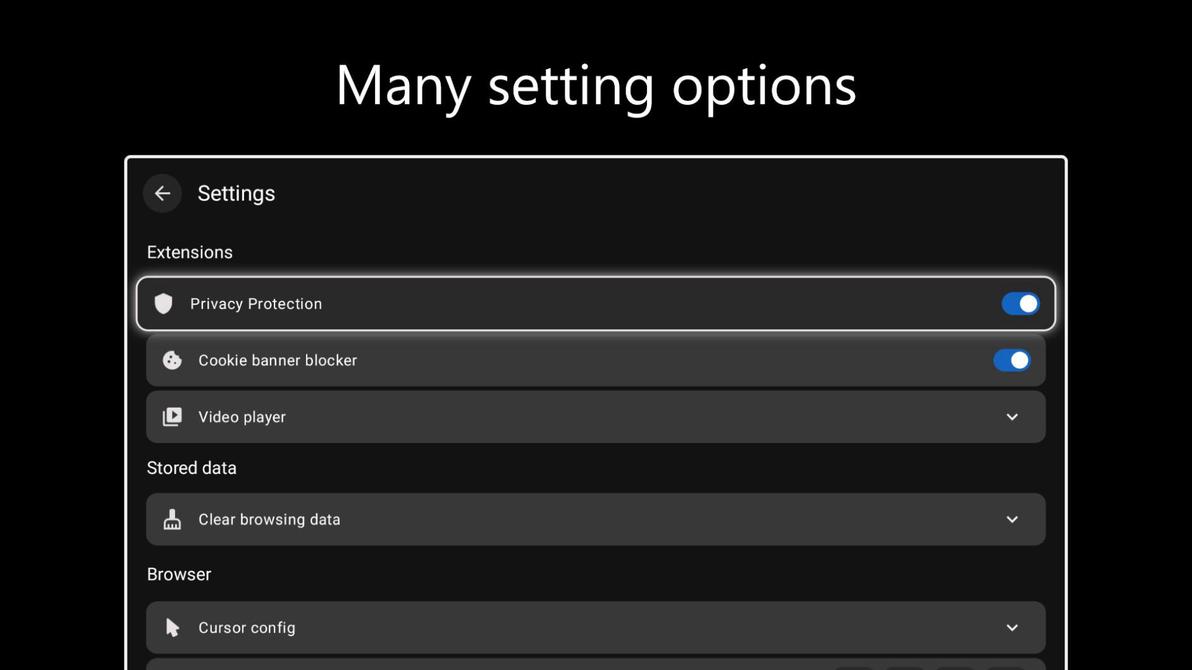
Task: Click the back arrow button
Action: tap(162, 193)
